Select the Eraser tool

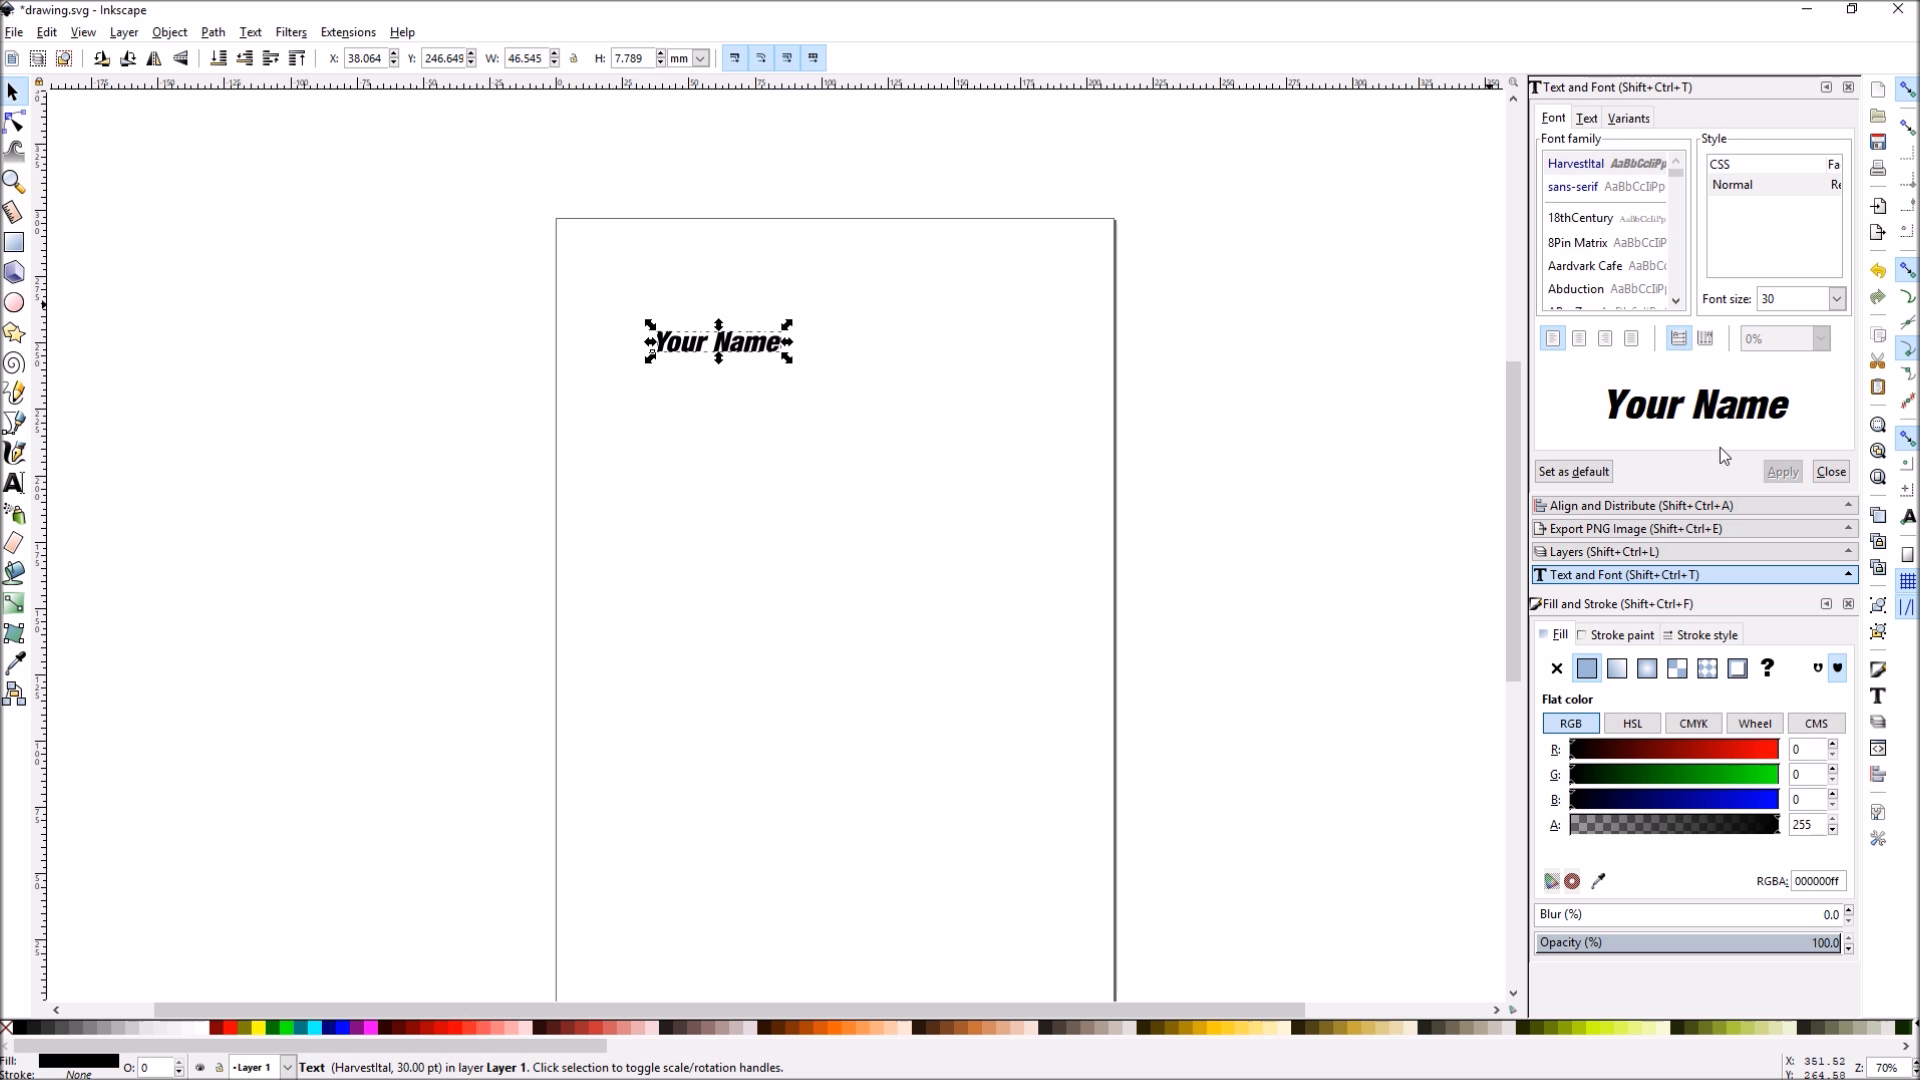[x=14, y=543]
